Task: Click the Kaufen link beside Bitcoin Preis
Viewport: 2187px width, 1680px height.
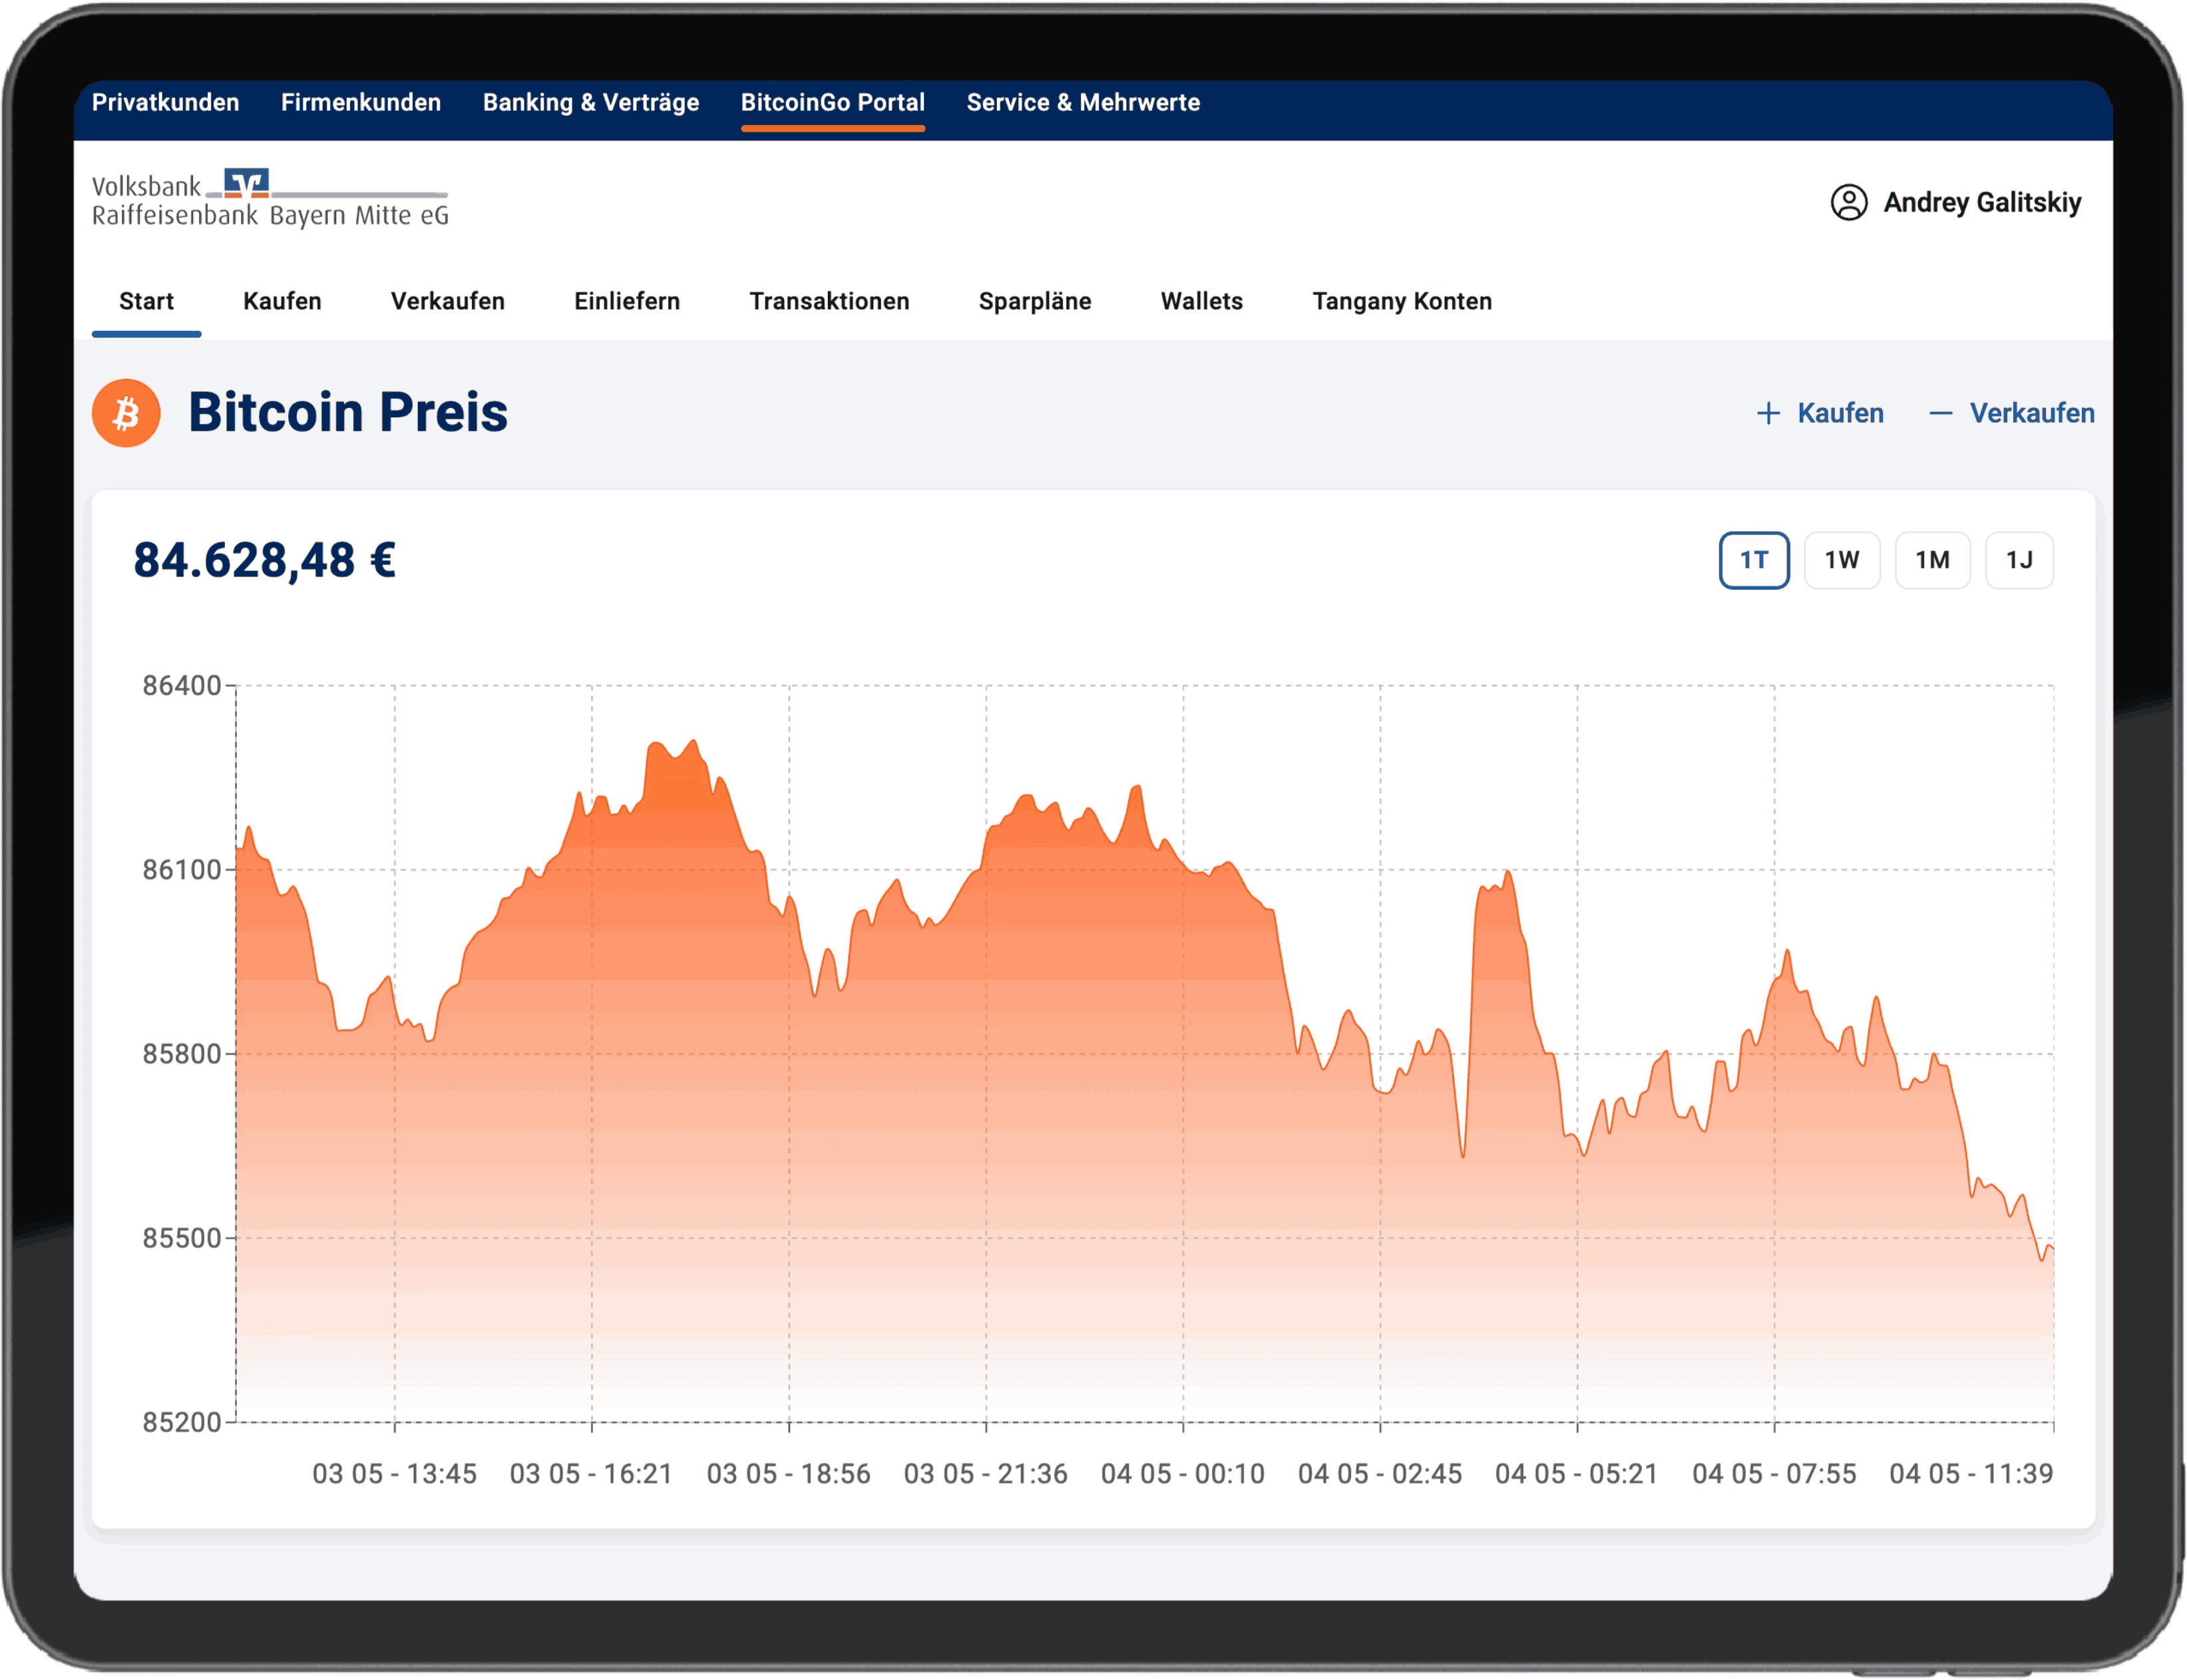Action: [x=1839, y=413]
